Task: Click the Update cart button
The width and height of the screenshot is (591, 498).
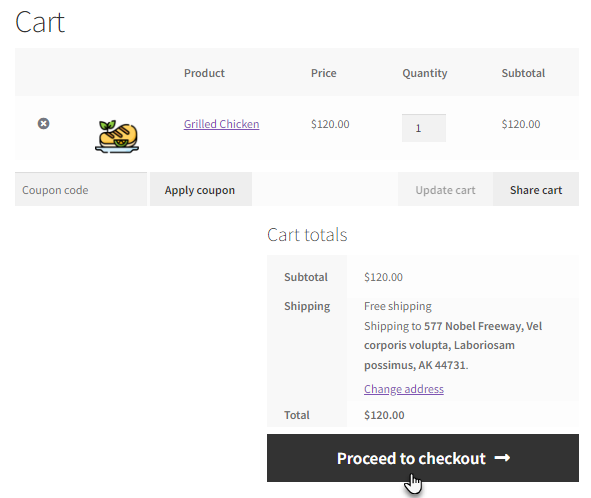Action: coord(445,190)
